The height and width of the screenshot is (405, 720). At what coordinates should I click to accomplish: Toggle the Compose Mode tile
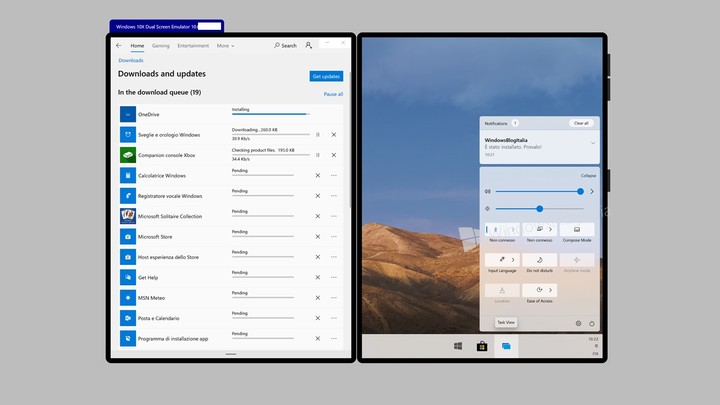(577, 232)
